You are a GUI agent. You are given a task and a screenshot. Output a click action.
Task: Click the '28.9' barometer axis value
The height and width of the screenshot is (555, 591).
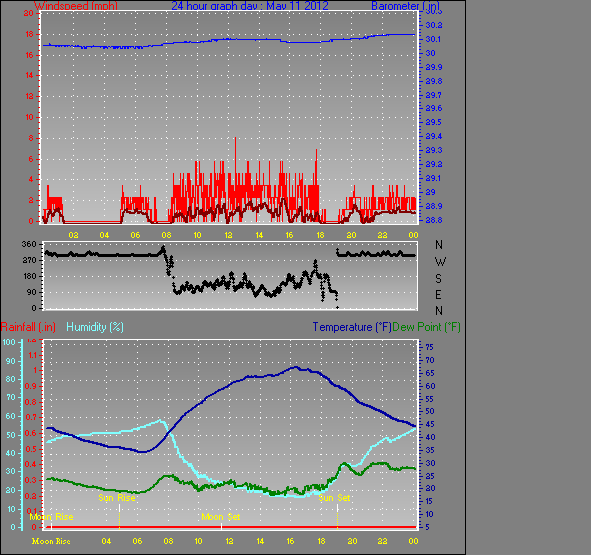434,206
